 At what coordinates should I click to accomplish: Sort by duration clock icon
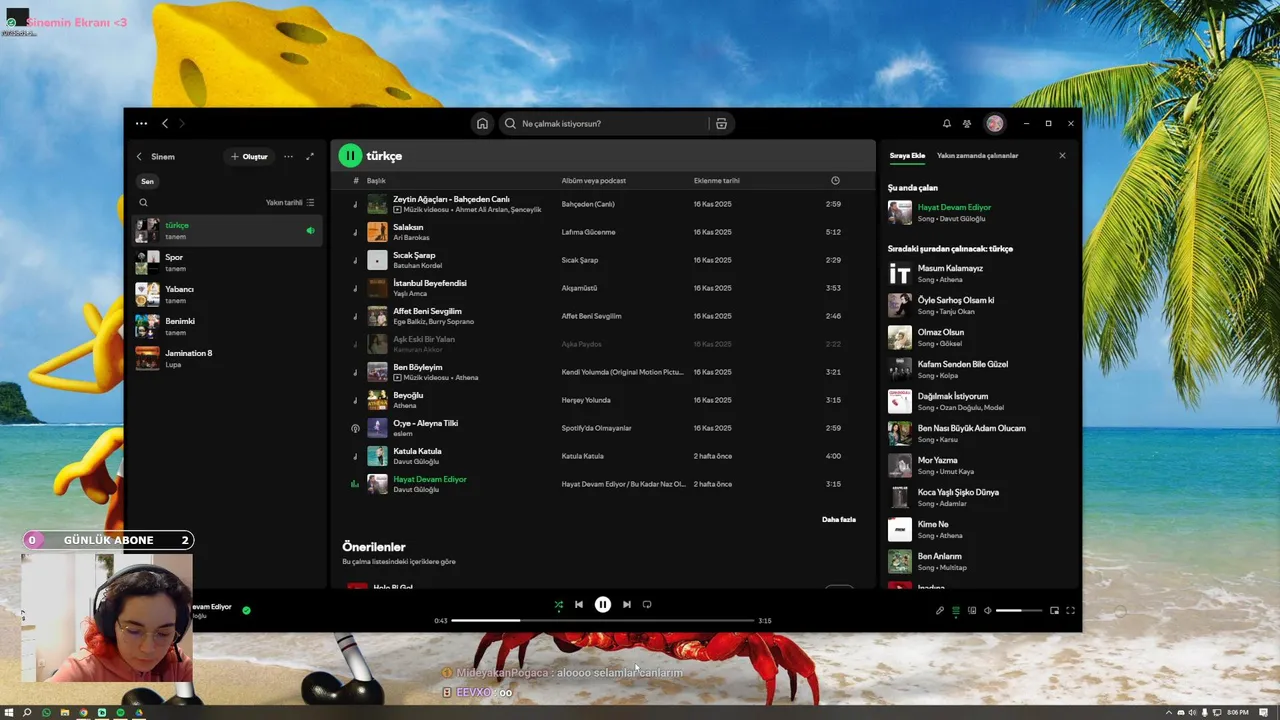click(835, 180)
